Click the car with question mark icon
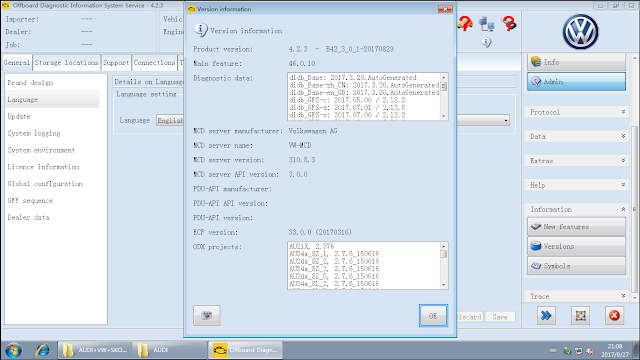The image size is (640, 360). pyautogui.click(x=464, y=23)
